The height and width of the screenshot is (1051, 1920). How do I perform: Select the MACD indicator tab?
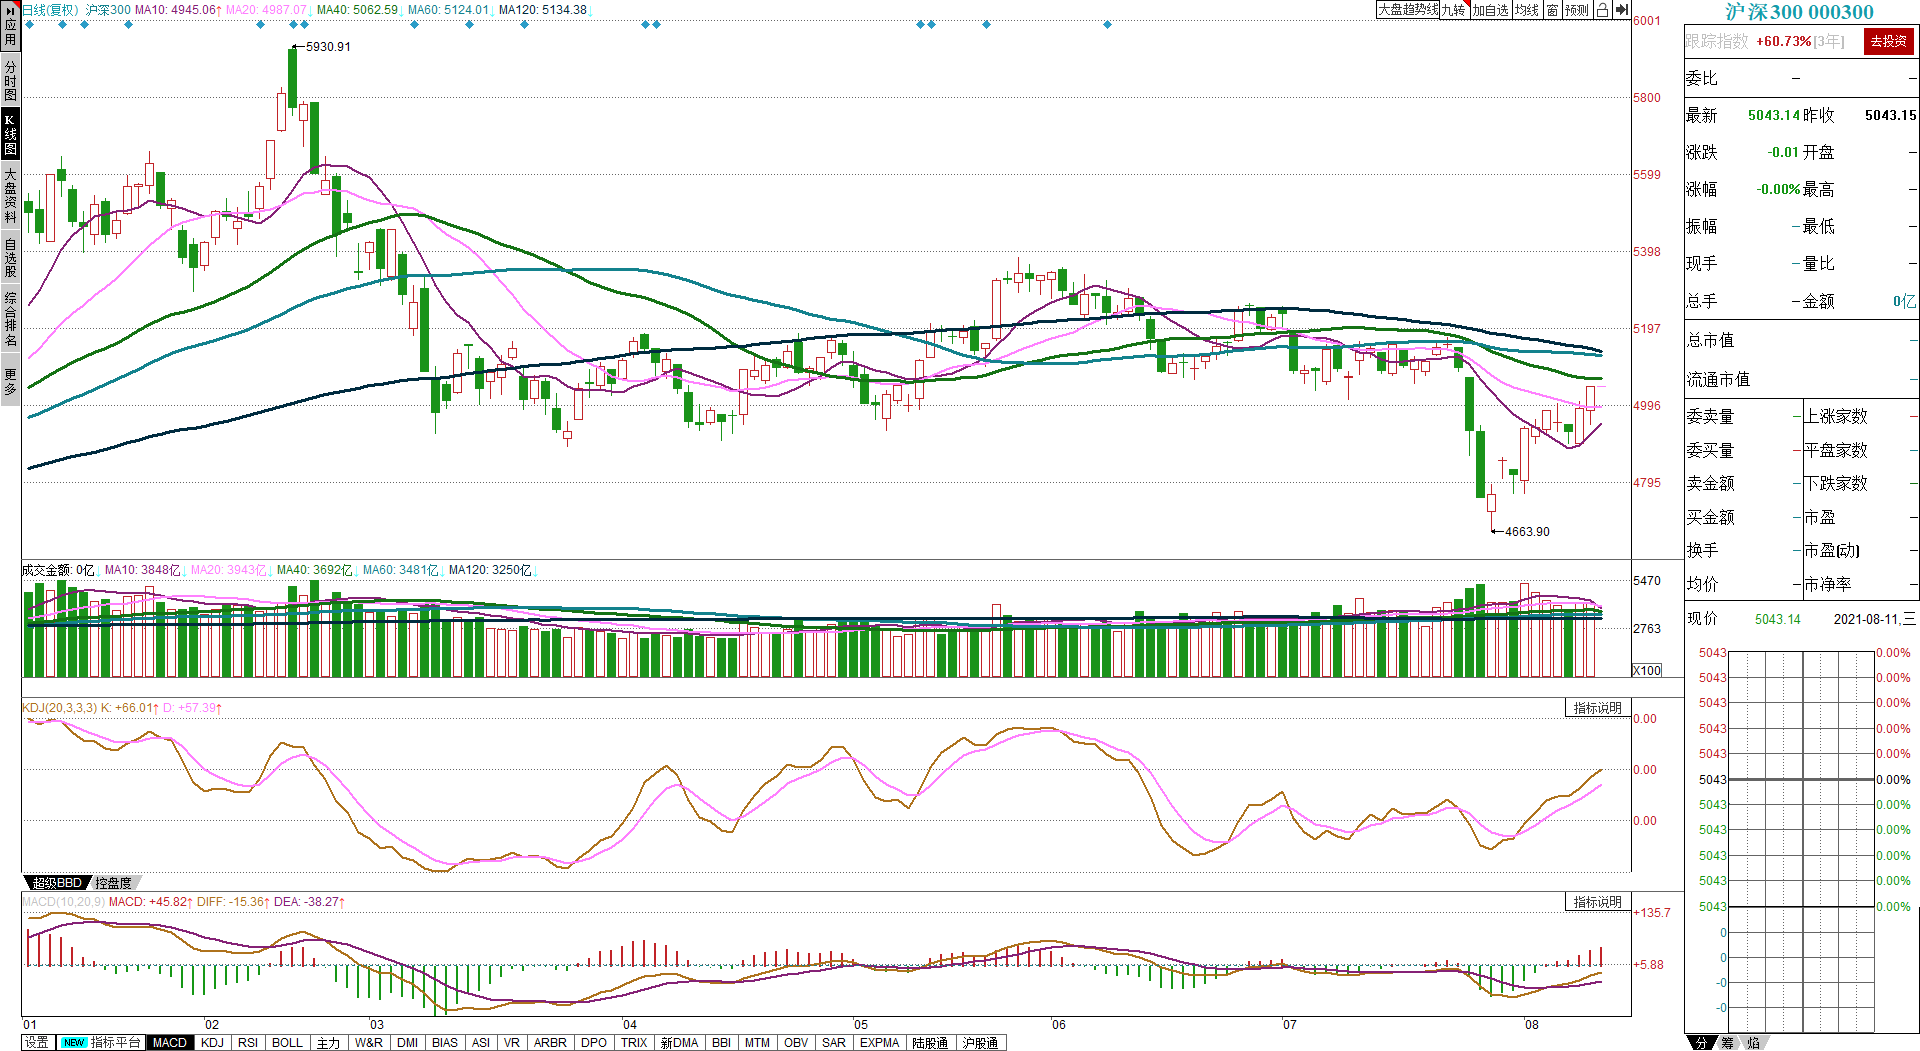(x=170, y=1042)
